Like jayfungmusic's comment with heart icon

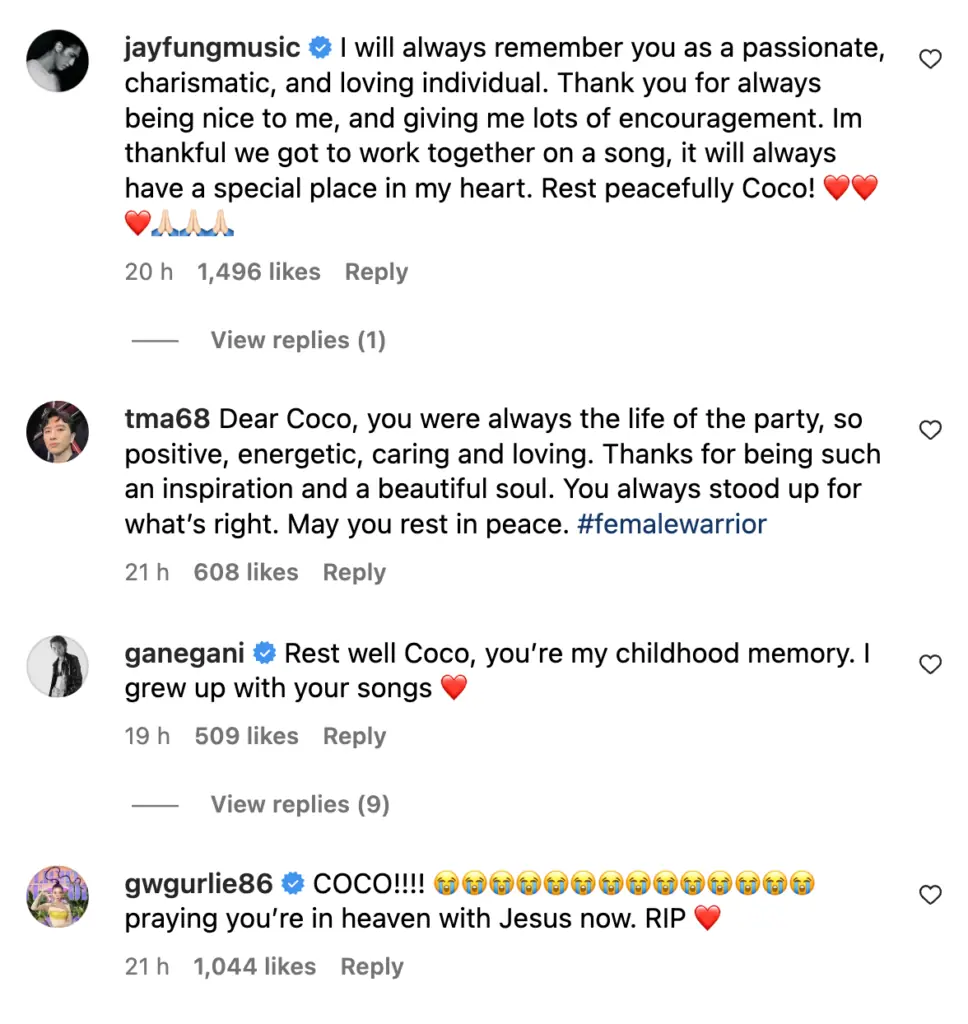[930, 60]
